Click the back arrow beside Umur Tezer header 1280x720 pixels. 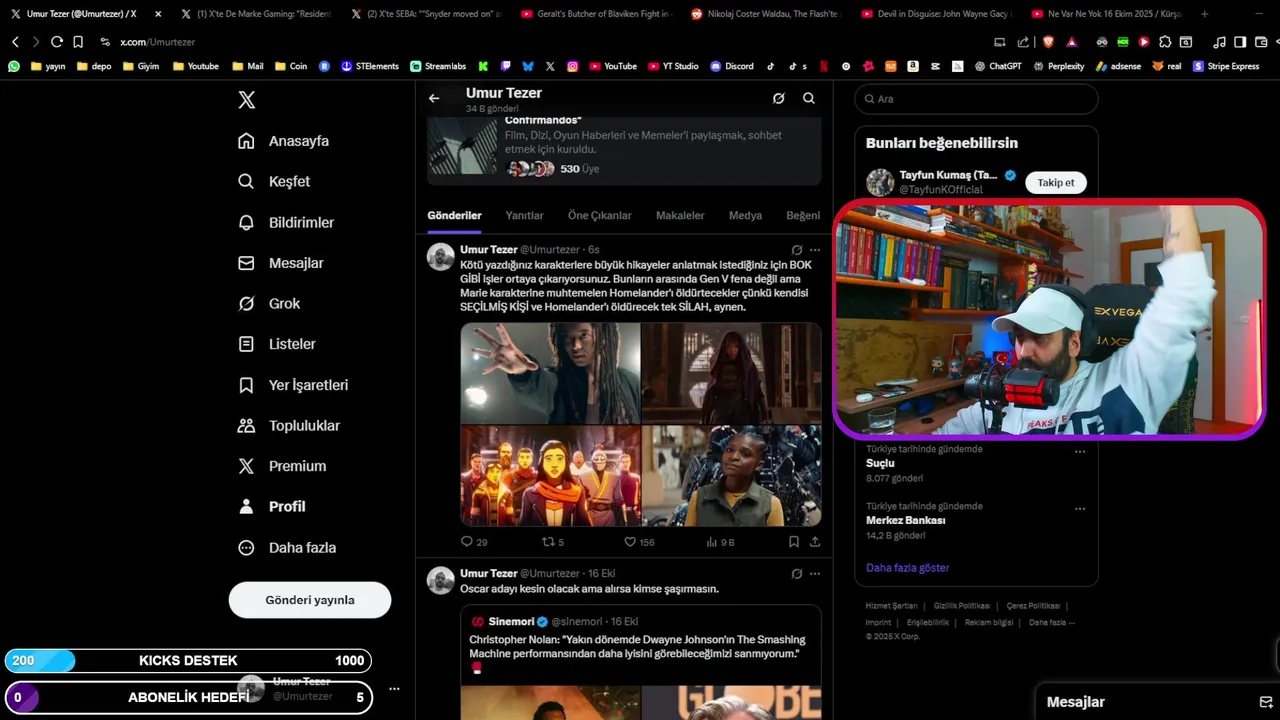tap(434, 98)
